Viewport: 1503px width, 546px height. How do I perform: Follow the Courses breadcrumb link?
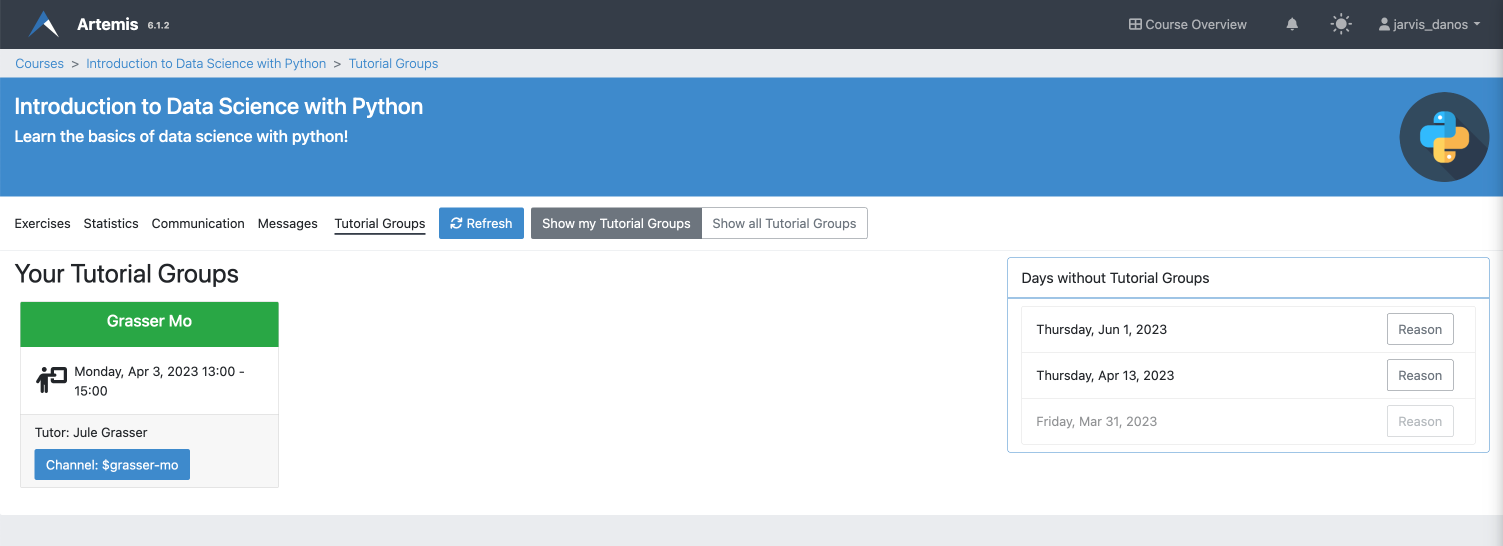point(39,63)
